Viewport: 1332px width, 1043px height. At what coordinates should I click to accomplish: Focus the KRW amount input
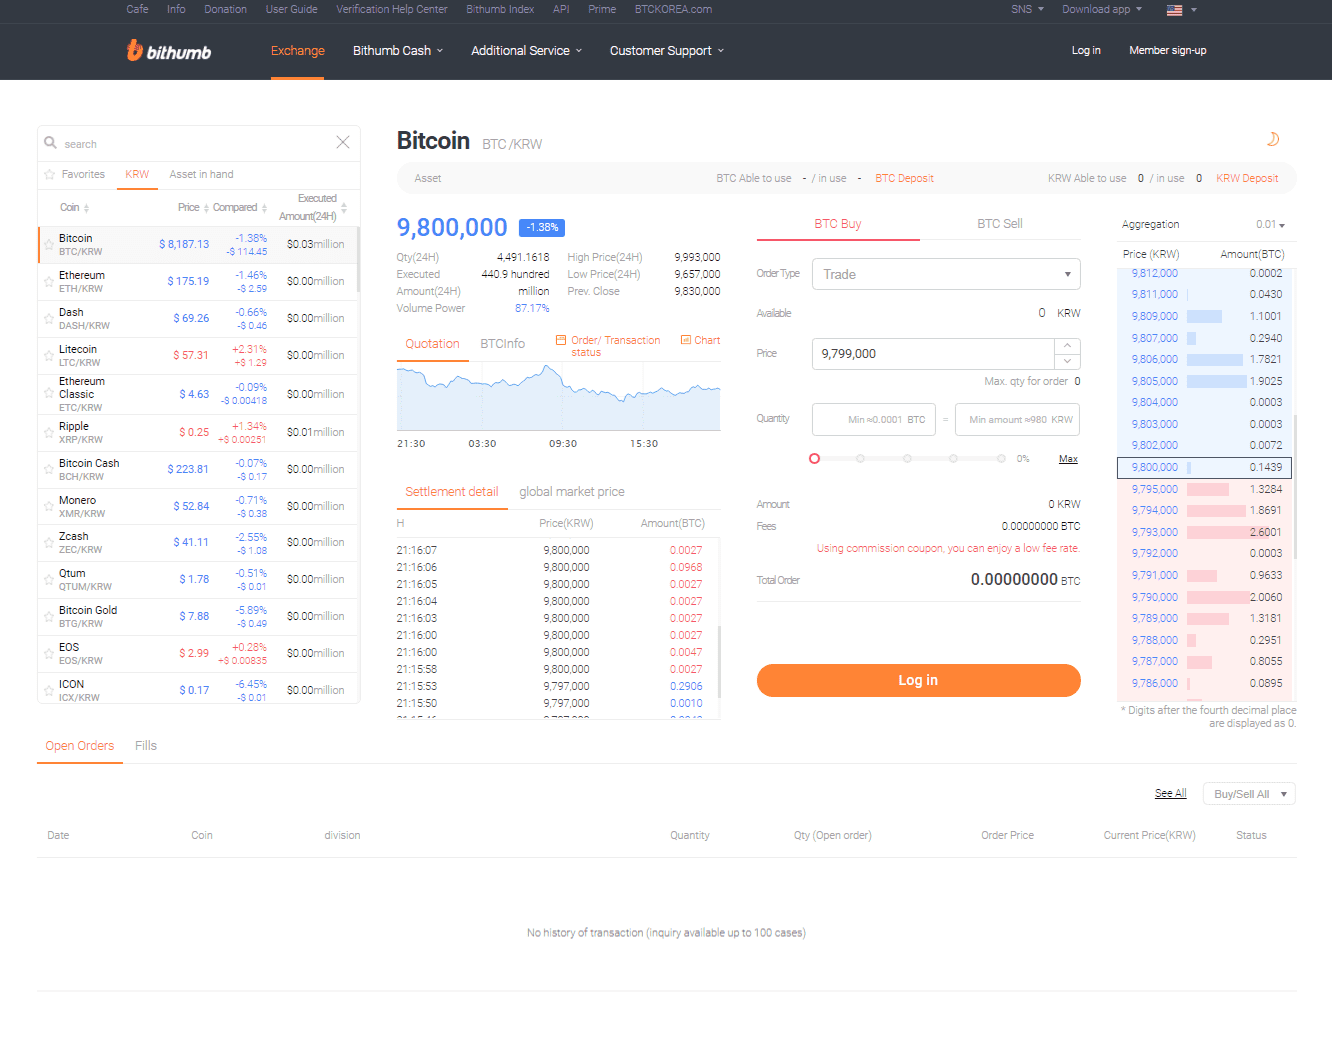point(1017,420)
